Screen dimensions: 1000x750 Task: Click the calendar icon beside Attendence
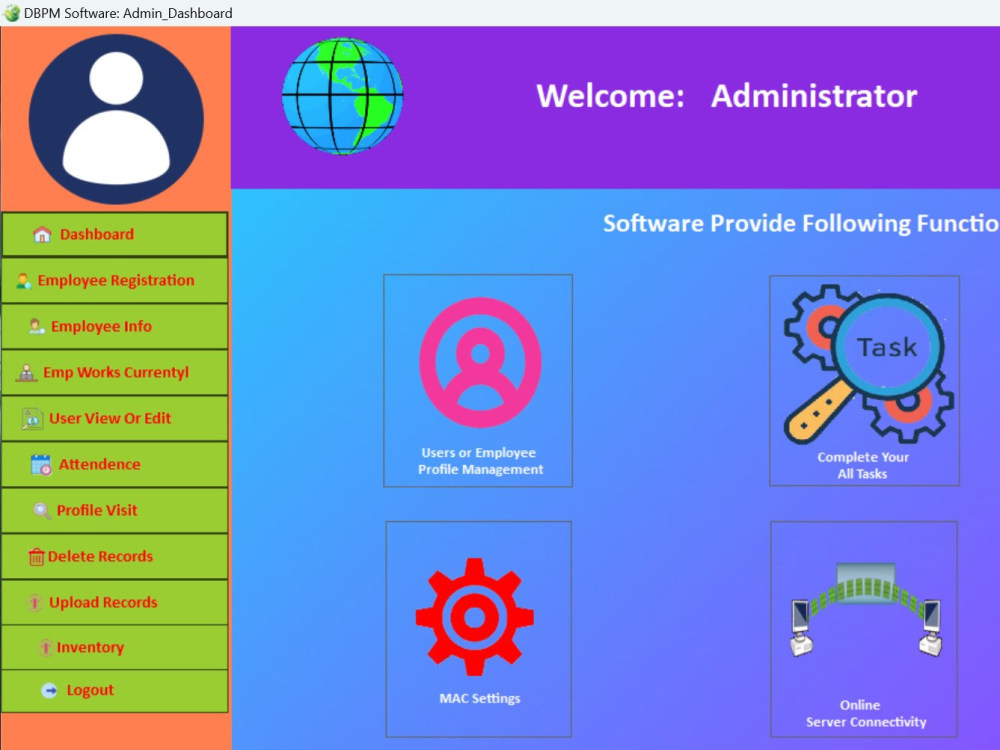coord(41,464)
